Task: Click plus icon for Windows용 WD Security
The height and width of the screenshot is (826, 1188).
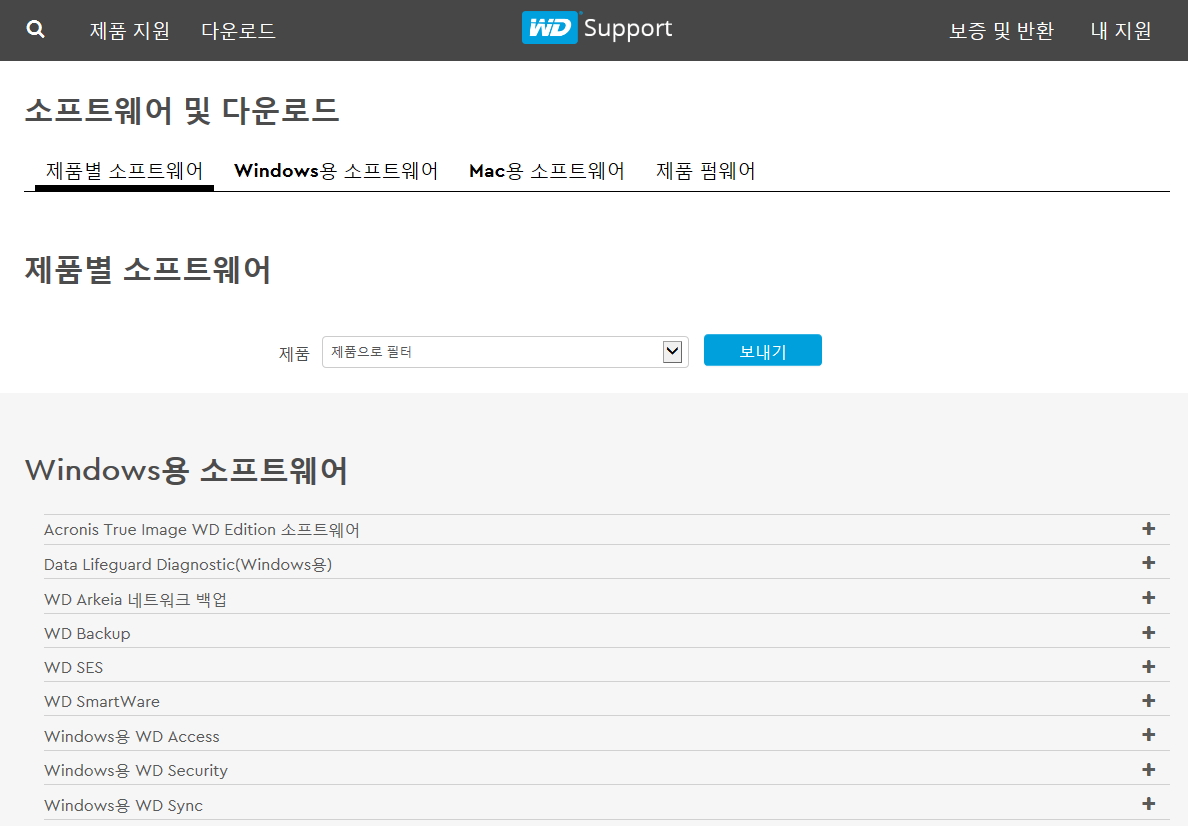Action: pos(1148,770)
